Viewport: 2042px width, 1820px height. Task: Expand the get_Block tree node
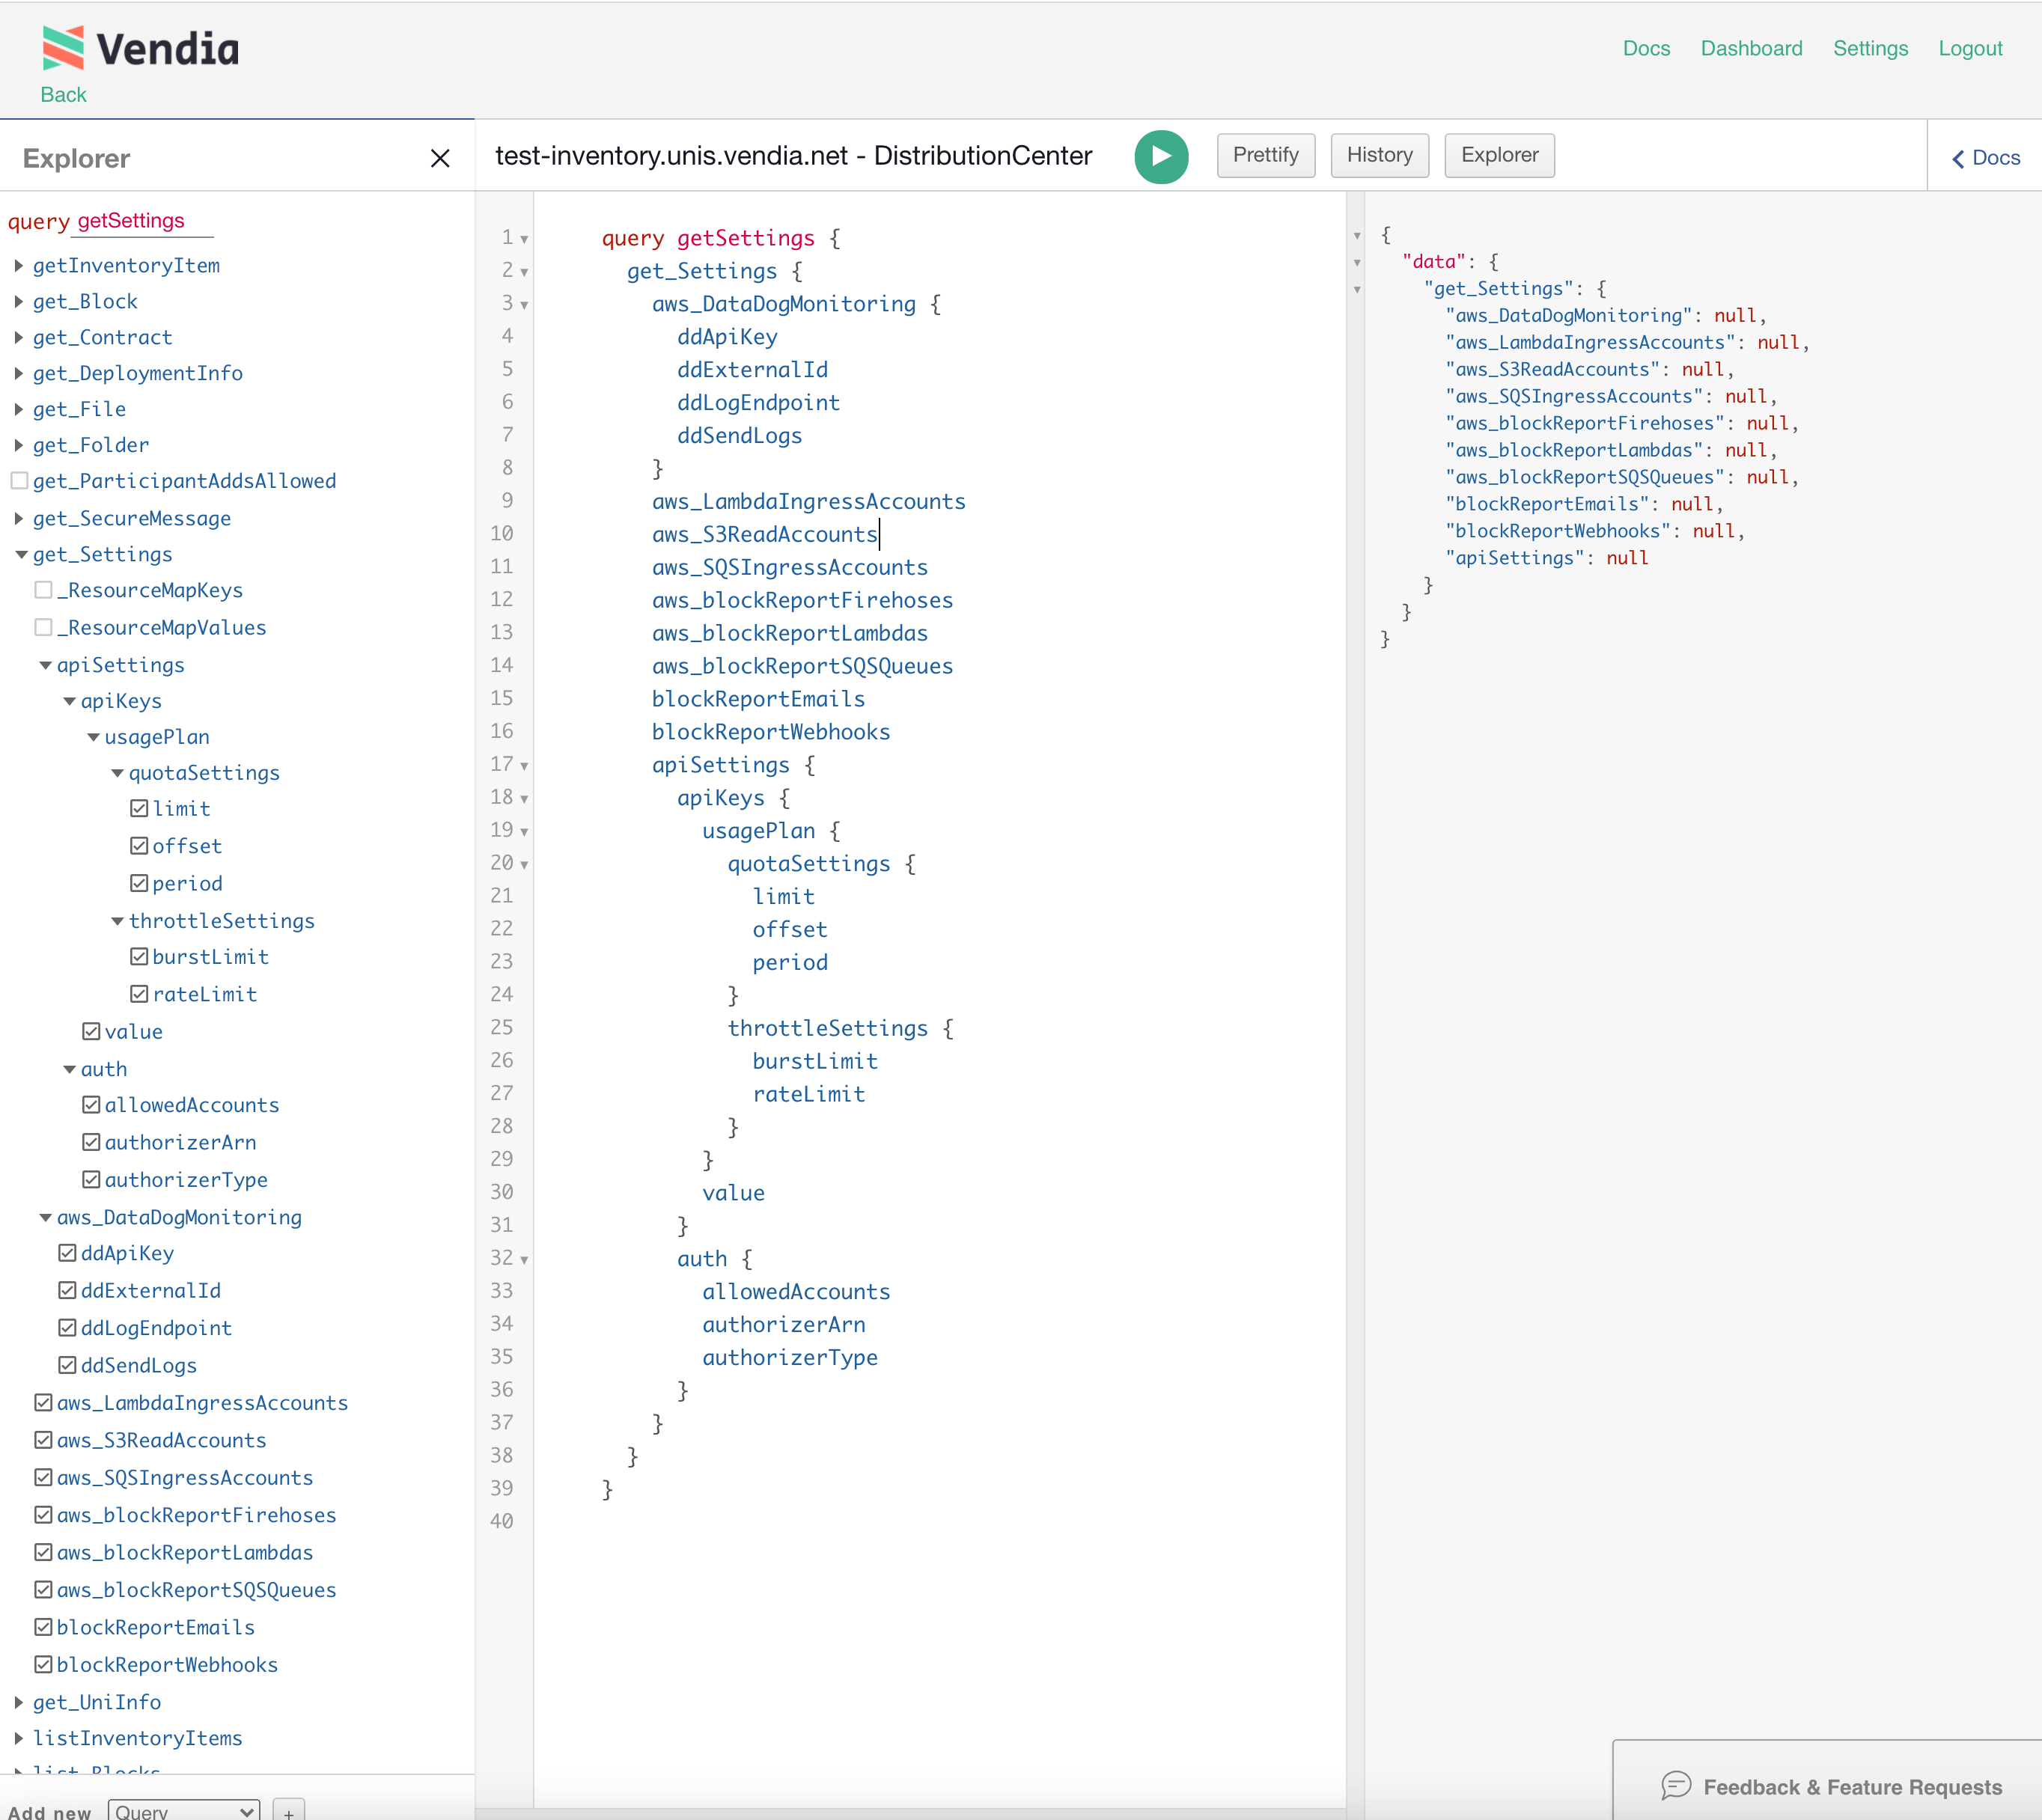19,301
